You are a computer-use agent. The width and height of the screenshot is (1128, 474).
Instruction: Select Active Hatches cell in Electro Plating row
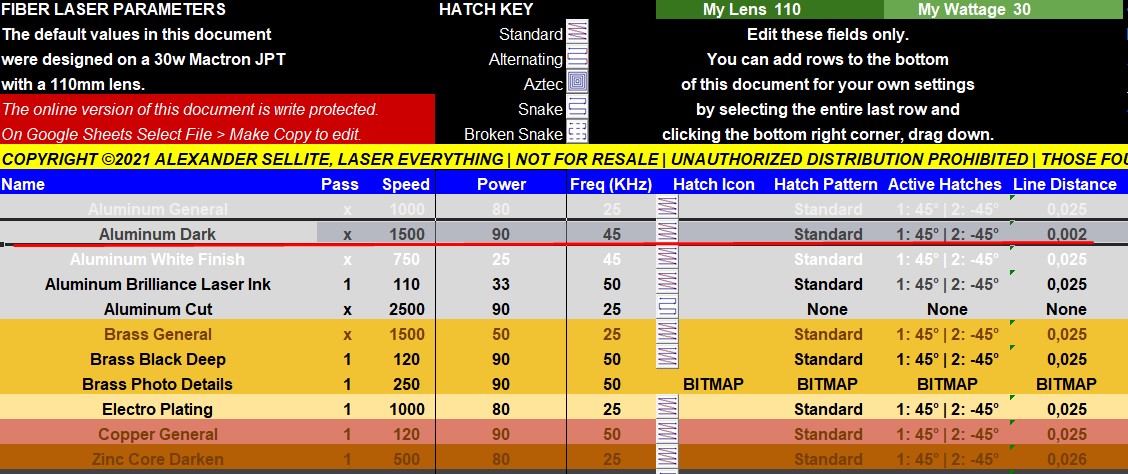pyautogui.click(x=946, y=409)
